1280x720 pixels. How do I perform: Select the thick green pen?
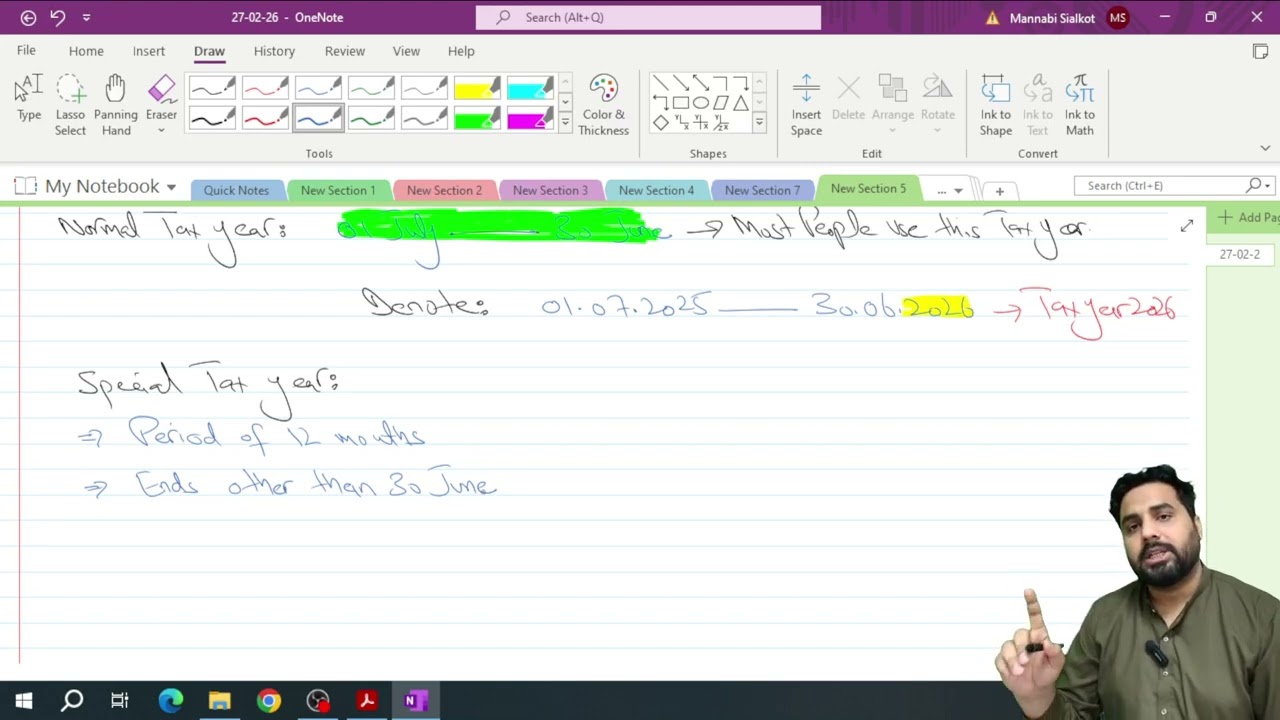coord(371,118)
